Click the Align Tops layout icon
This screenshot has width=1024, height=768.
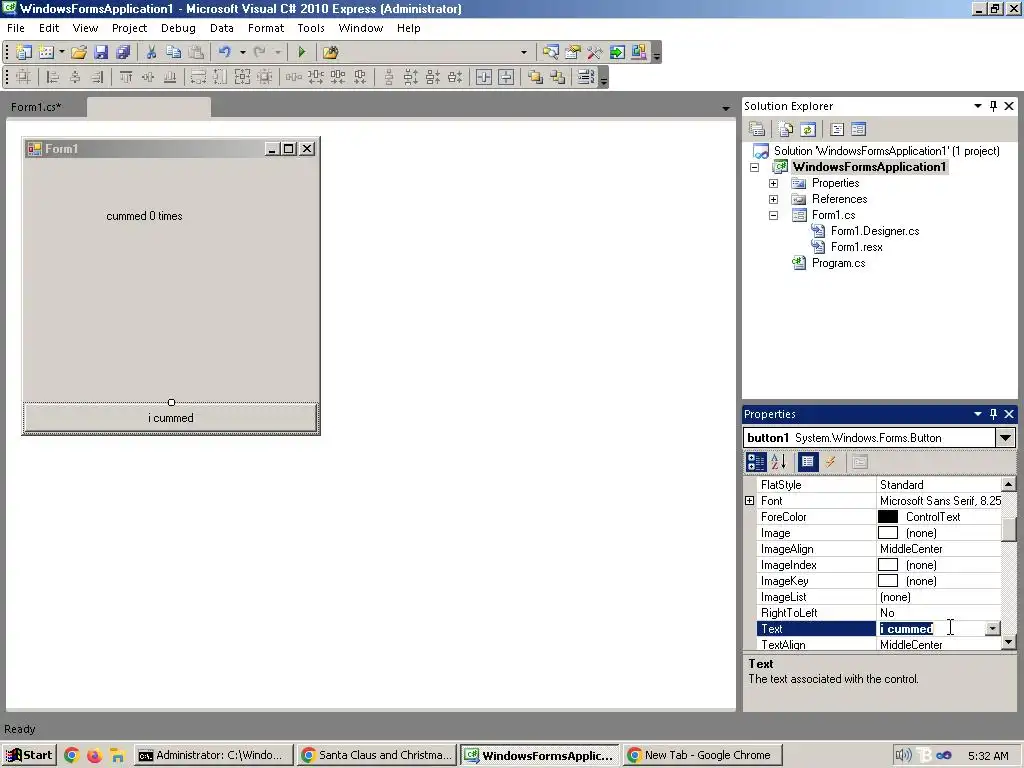(126, 77)
